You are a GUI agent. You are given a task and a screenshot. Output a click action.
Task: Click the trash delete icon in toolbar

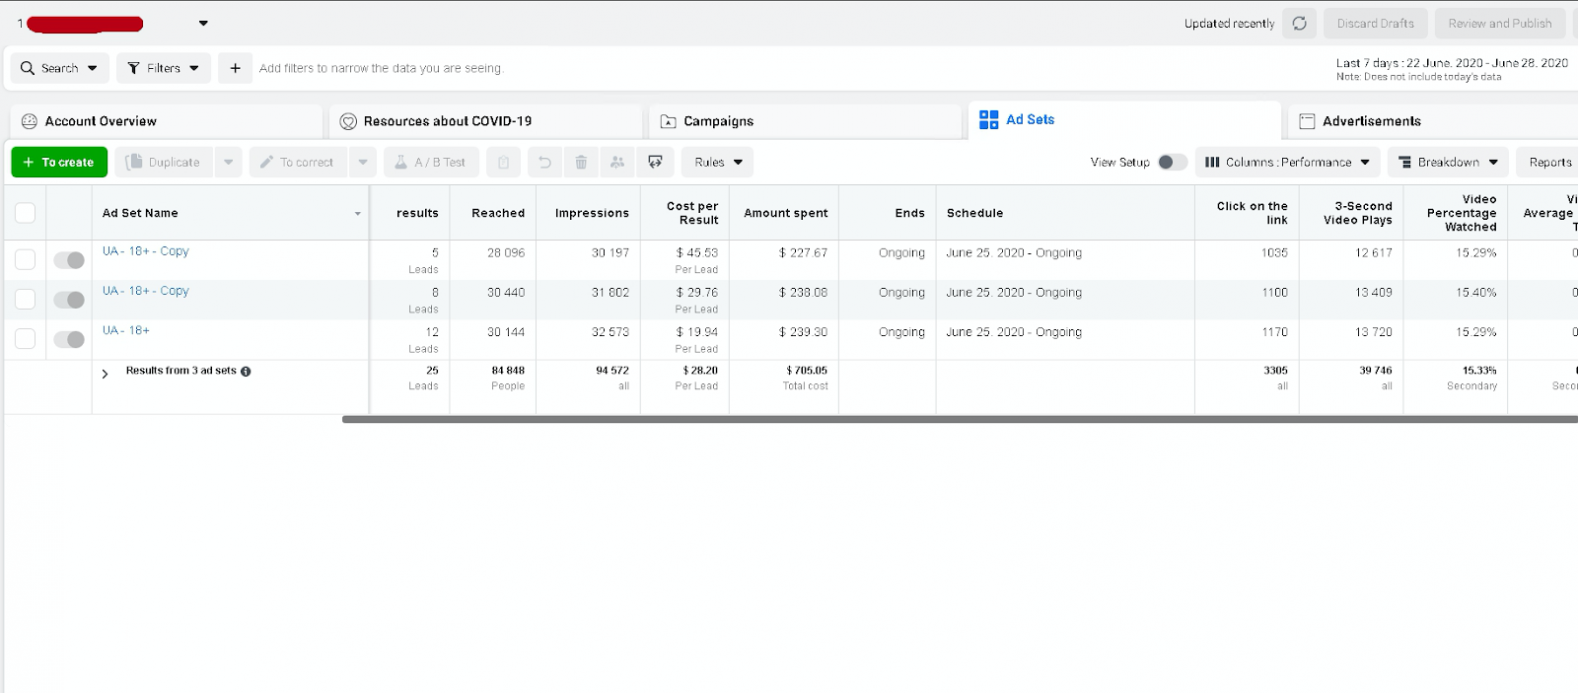coord(581,162)
